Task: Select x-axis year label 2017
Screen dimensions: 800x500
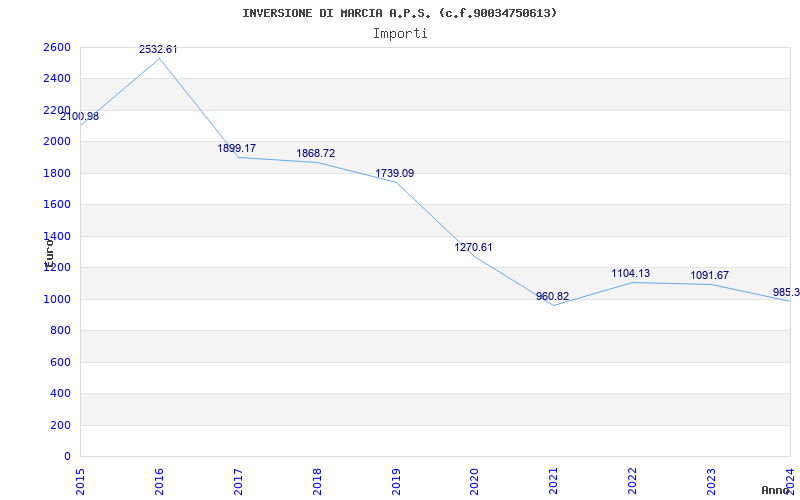Action: click(238, 482)
